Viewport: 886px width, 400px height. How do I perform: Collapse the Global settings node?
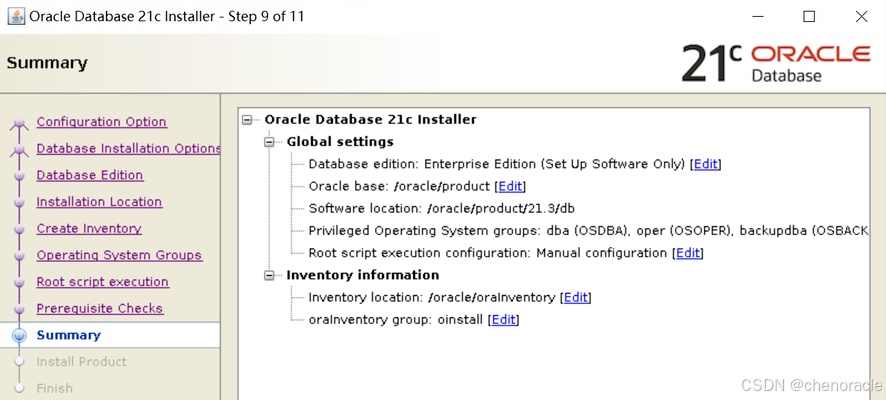[269, 142]
